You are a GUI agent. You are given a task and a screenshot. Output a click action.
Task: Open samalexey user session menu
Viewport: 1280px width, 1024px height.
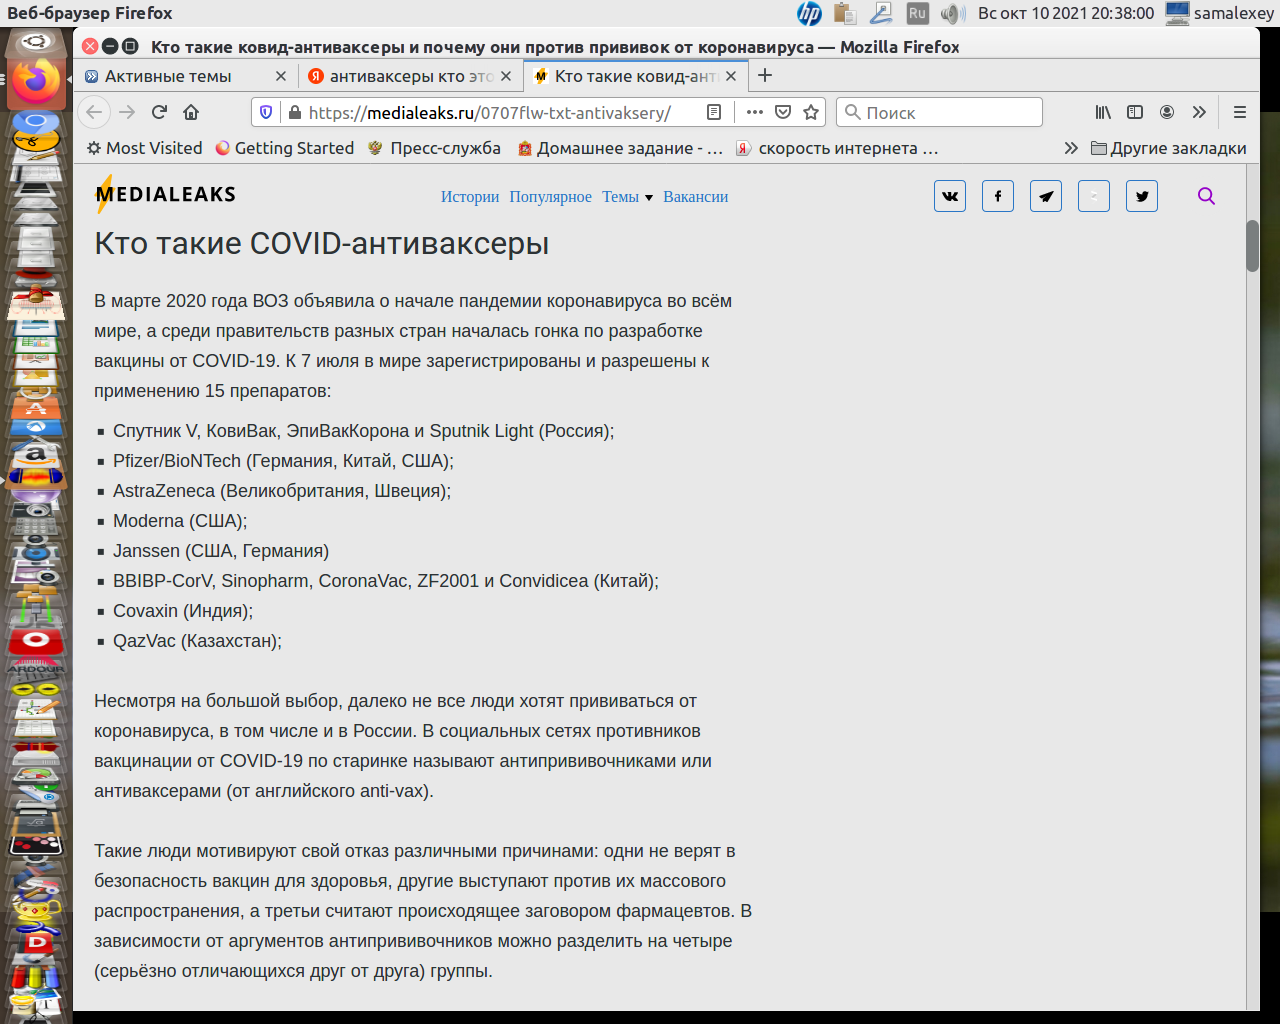(1220, 13)
